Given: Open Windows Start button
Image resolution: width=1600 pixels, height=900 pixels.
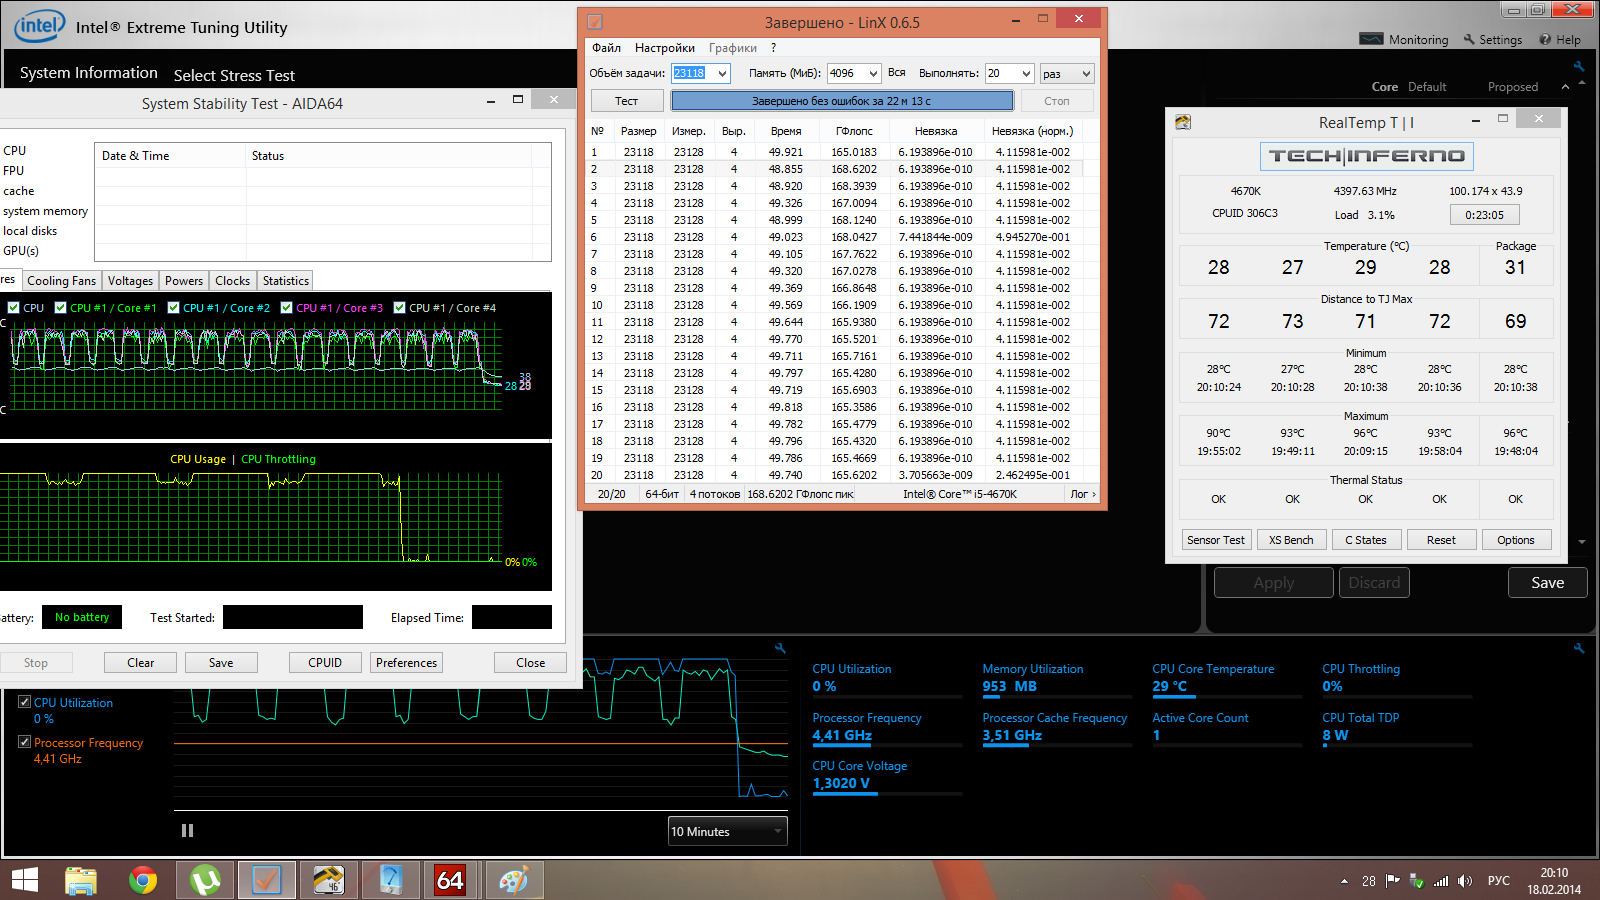Looking at the screenshot, I should click(24, 880).
